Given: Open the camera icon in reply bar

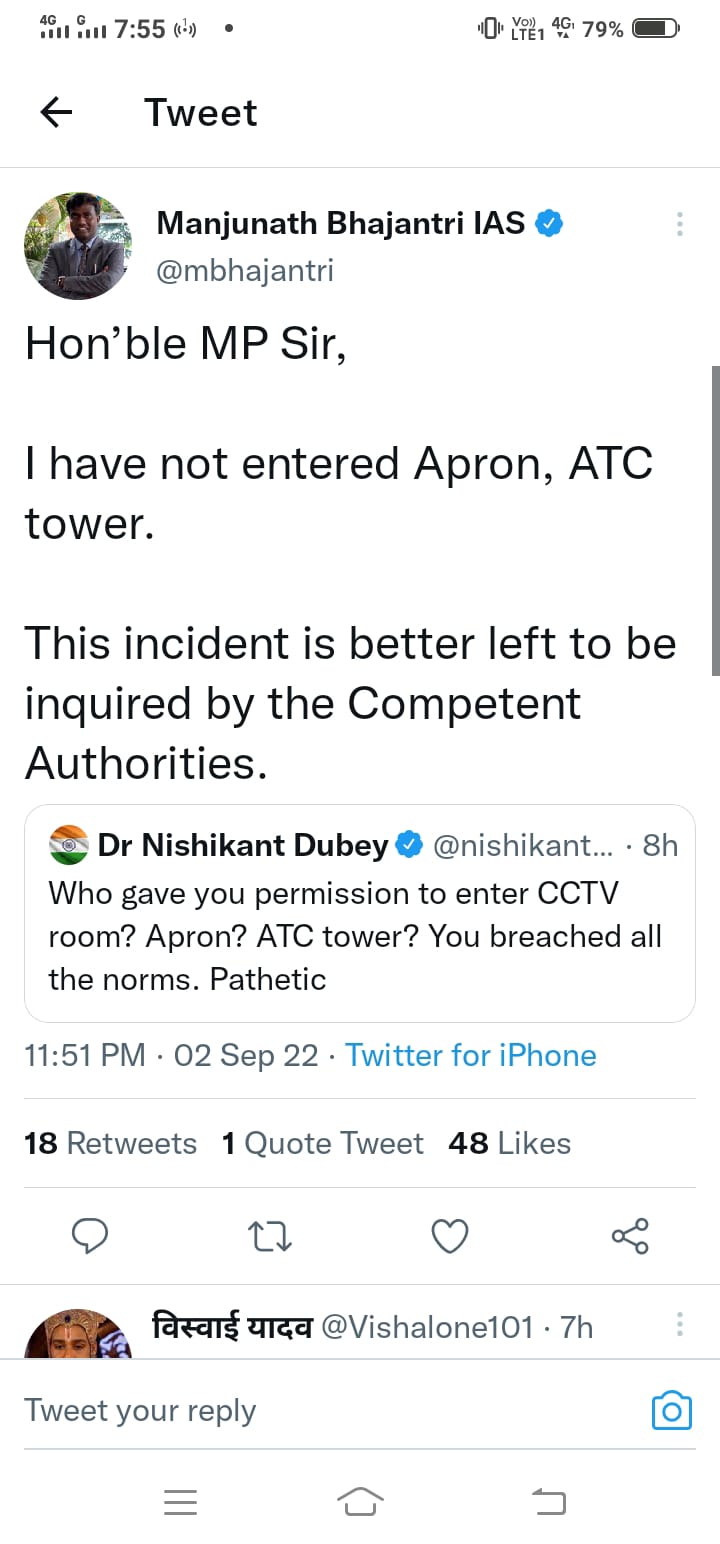Looking at the screenshot, I should click(672, 1410).
